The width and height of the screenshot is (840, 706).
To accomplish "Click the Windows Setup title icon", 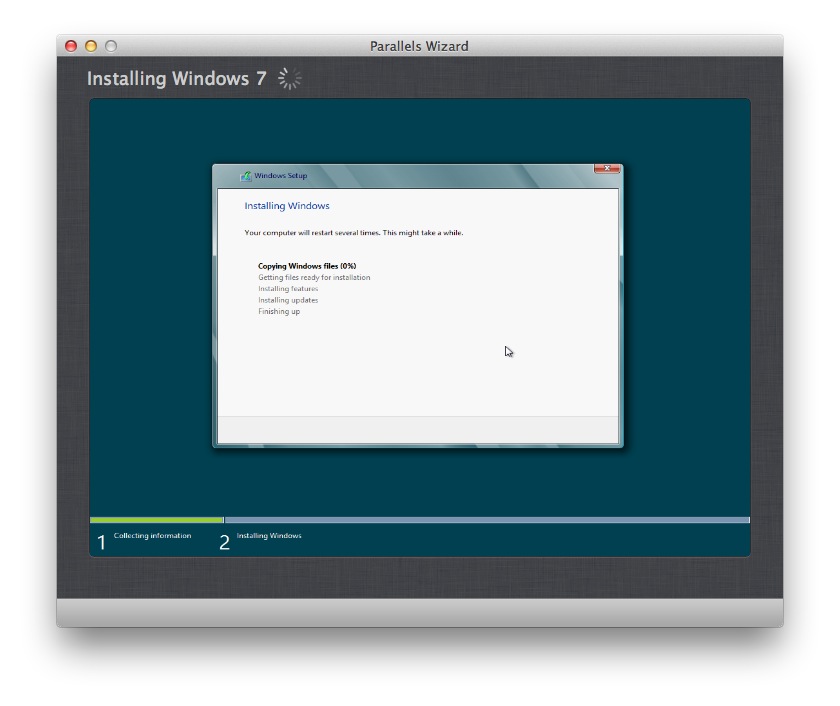I will [246, 176].
